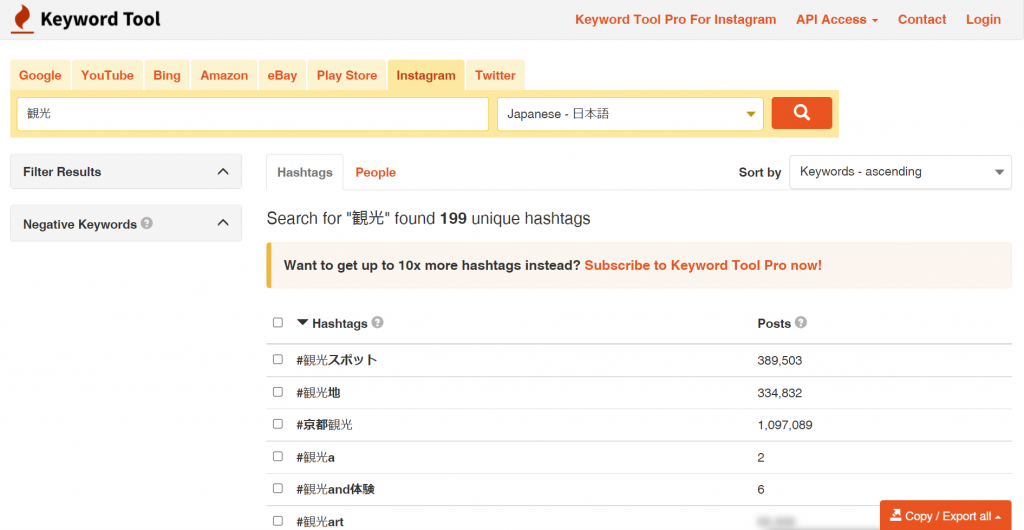Click the orange magnifier search button
This screenshot has height=530, width=1024.
pyautogui.click(x=801, y=113)
